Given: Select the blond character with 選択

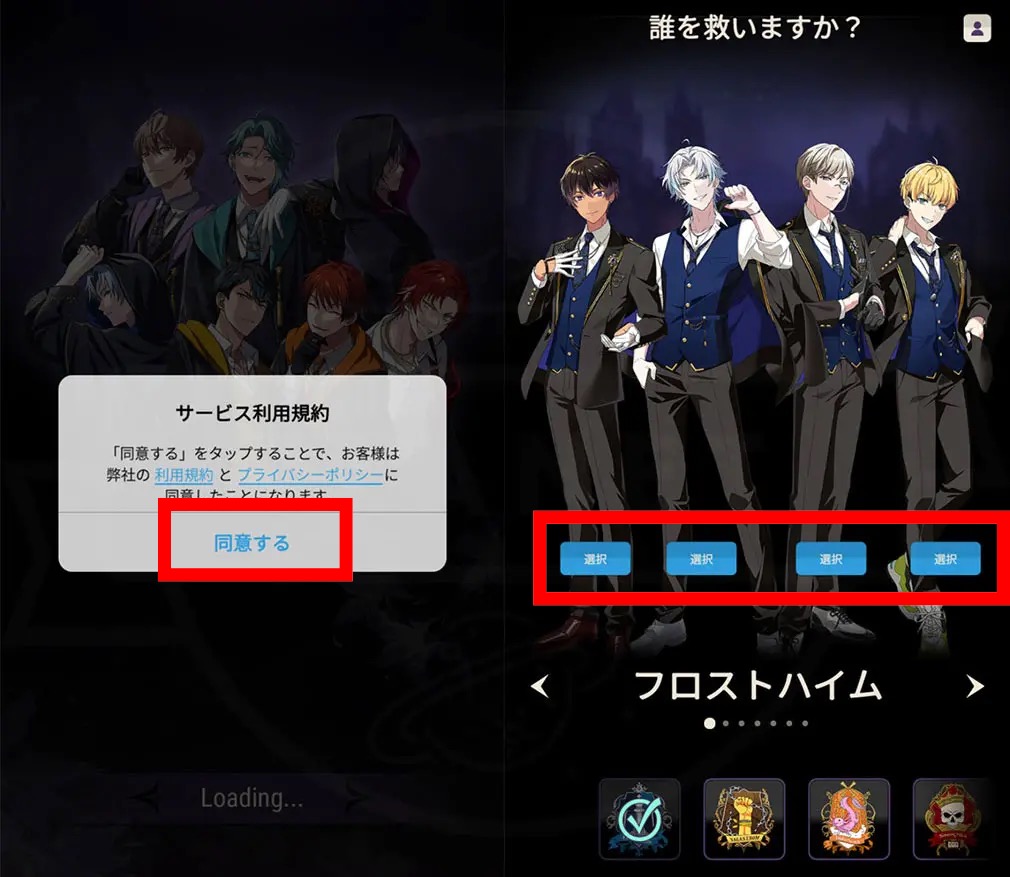Looking at the screenshot, I should (945, 558).
